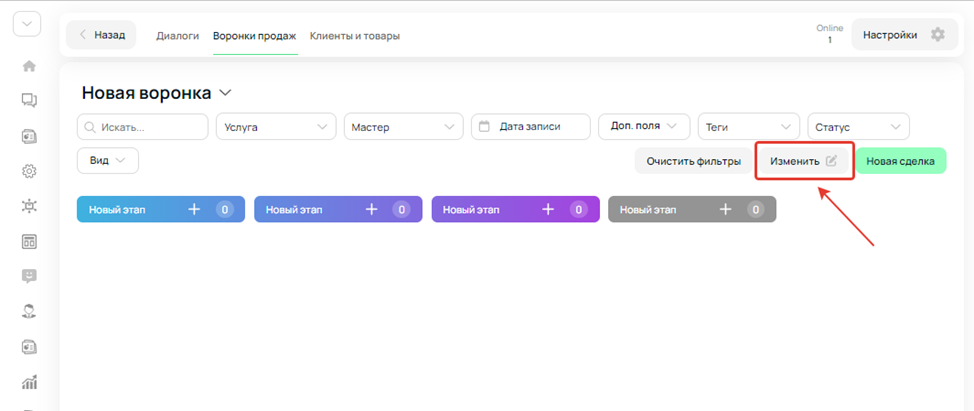Expand the Доп. поля dropdown
This screenshot has width=974, height=411.
coord(644,126)
